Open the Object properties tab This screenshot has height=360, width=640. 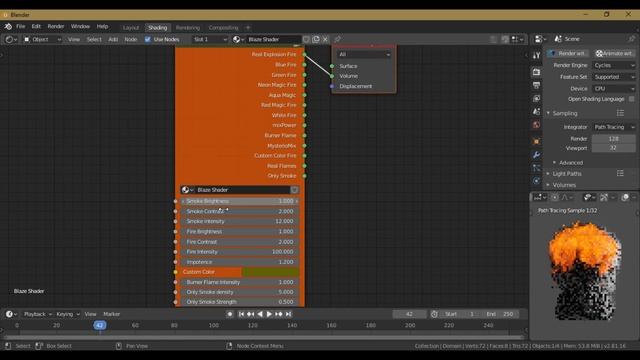536,142
